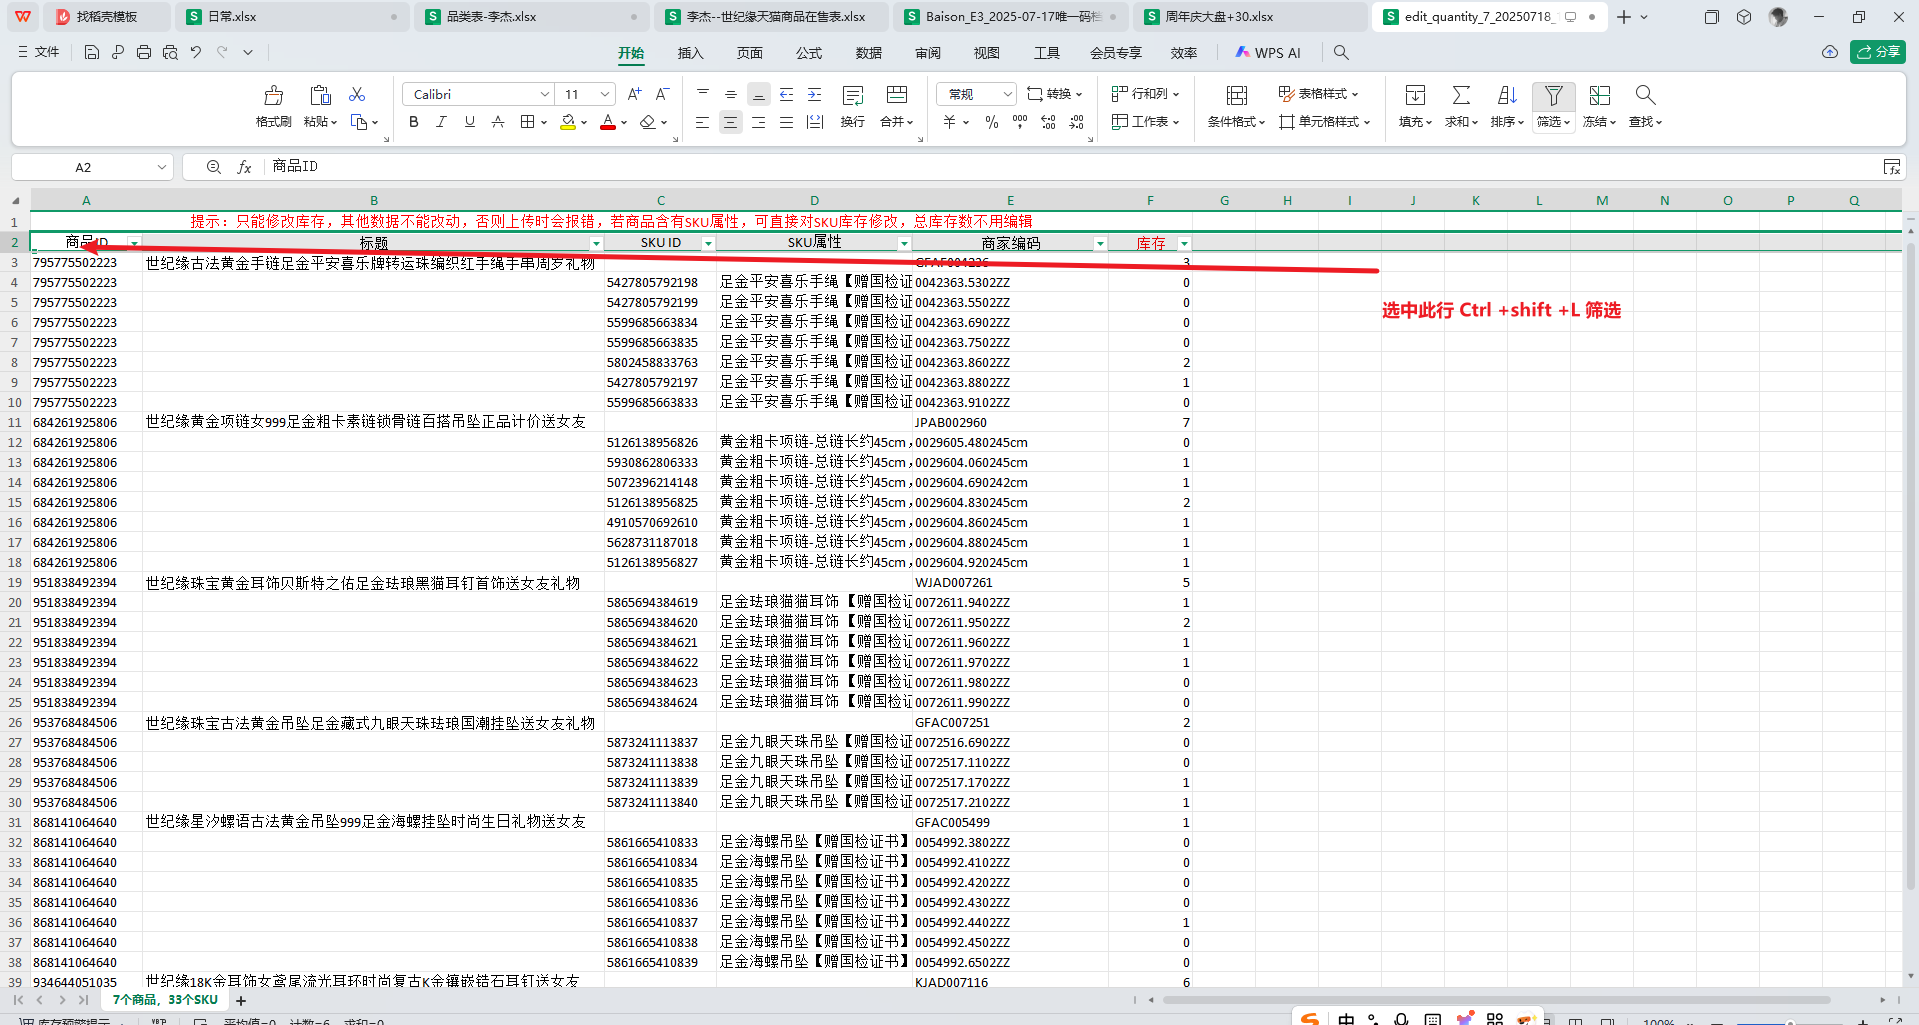Click the green 分享 share button

pyautogui.click(x=1877, y=52)
